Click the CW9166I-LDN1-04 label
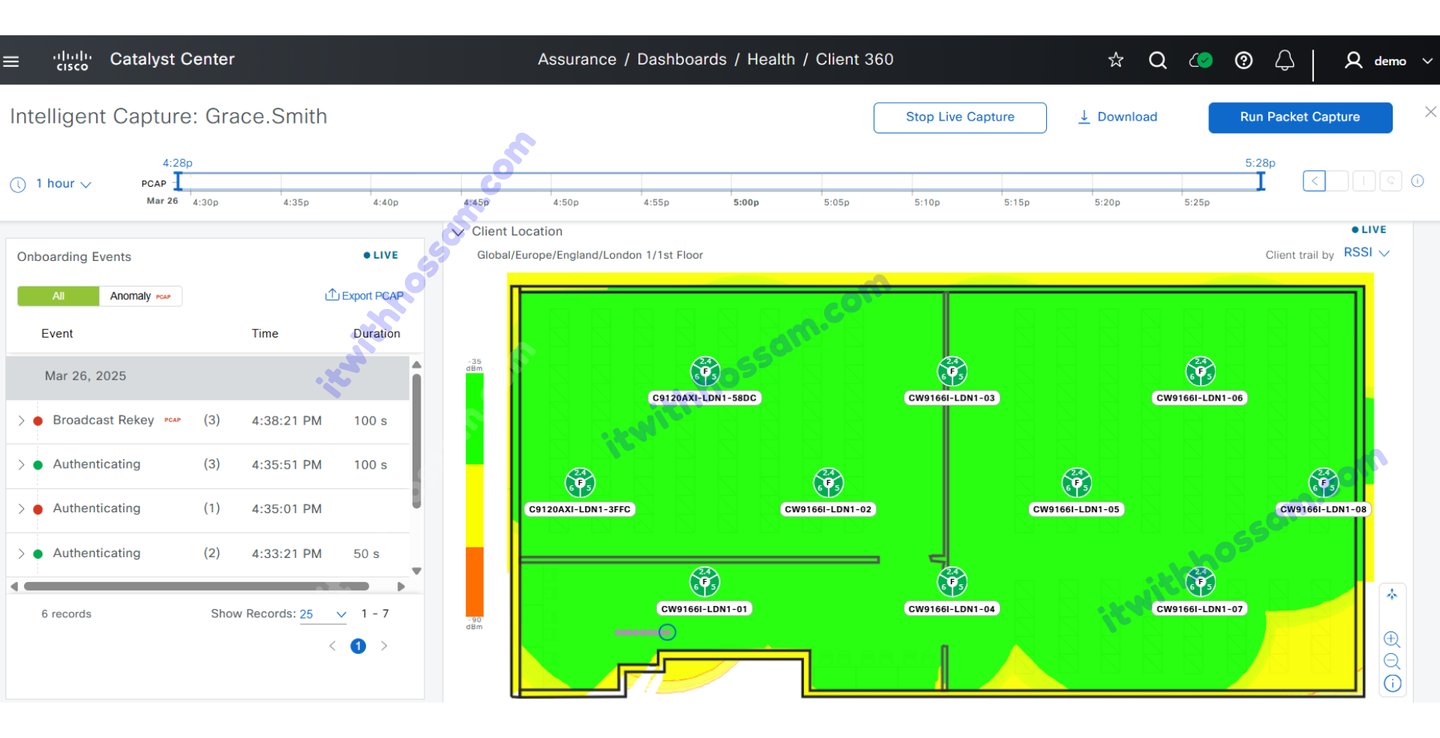The width and height of the screenshot is (1440, 738). 952,609
